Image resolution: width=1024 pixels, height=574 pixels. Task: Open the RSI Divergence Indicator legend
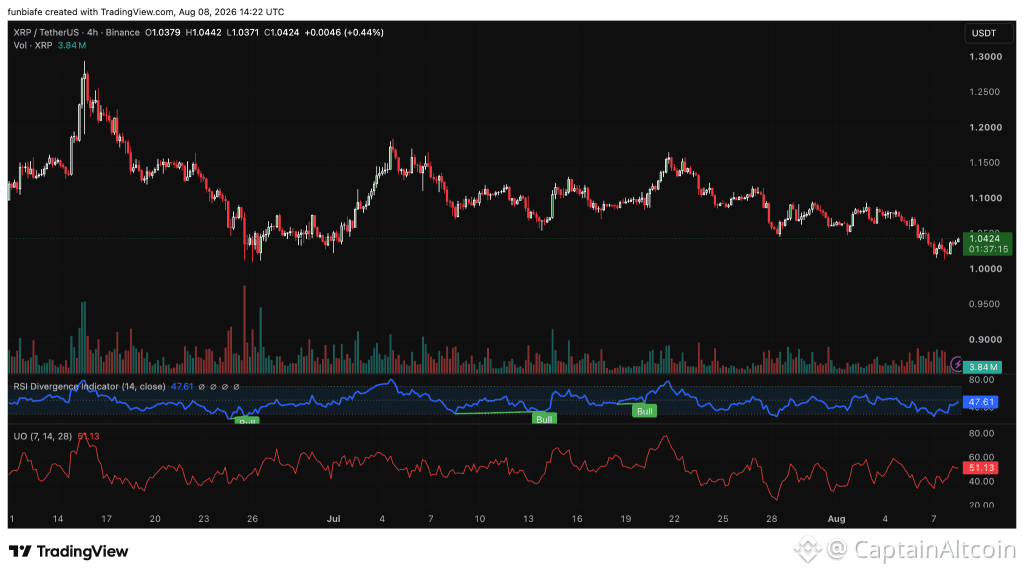click(x=89, y=387)
